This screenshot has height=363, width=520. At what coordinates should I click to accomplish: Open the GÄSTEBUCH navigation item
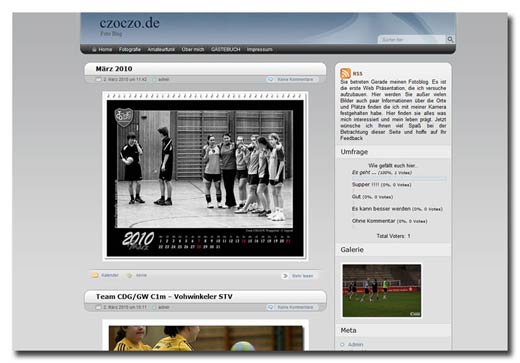click(225, 49)
